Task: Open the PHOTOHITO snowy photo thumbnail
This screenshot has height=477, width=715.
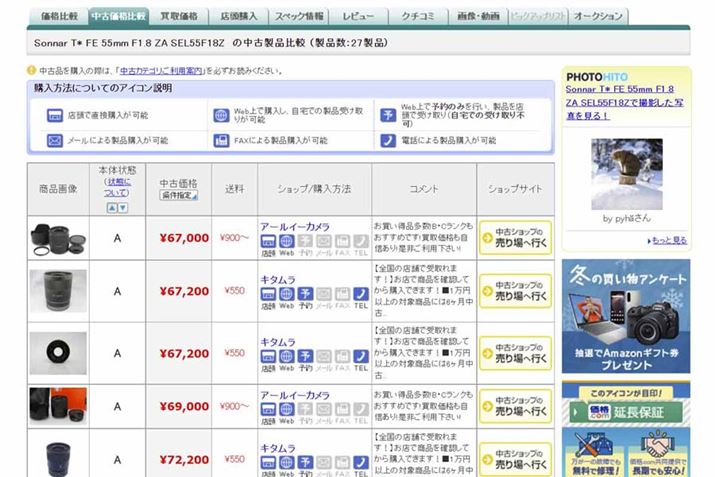Action: [626, 174]
